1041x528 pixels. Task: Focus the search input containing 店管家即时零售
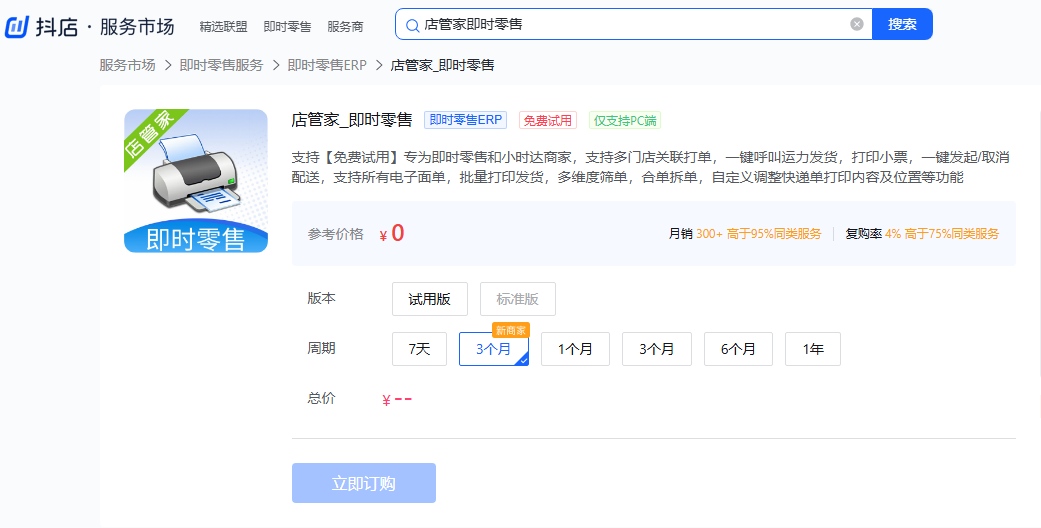coord(633,25)
